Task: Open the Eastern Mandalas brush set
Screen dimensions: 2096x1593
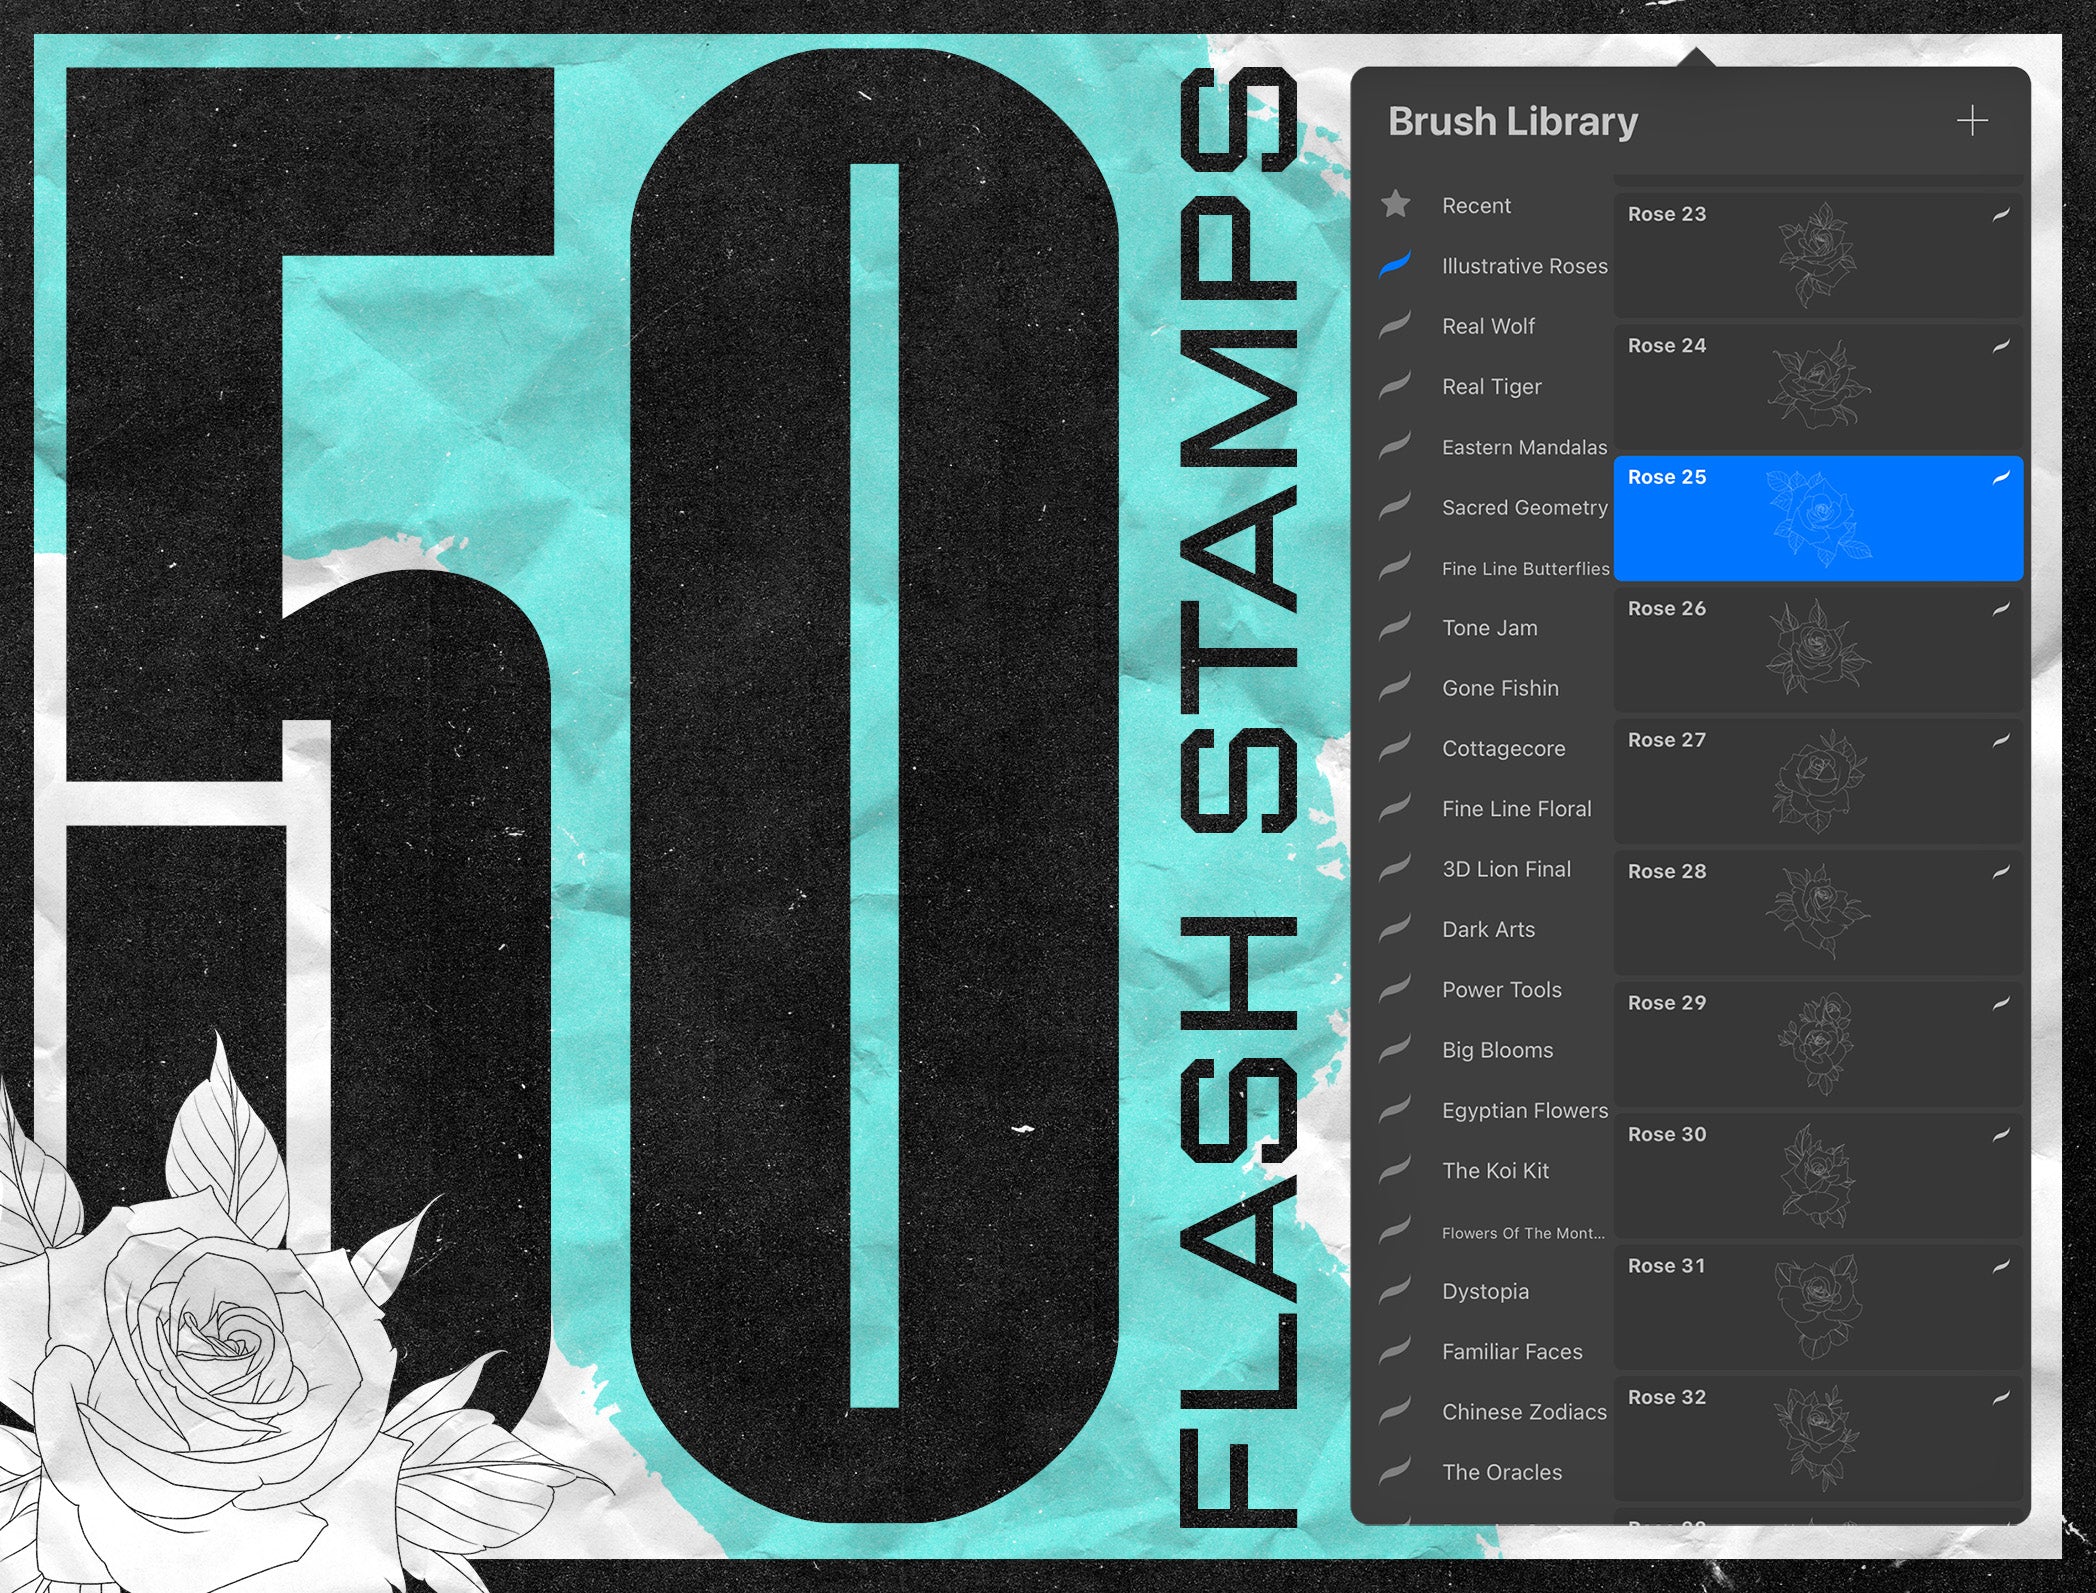Action: click(1524, 447)
